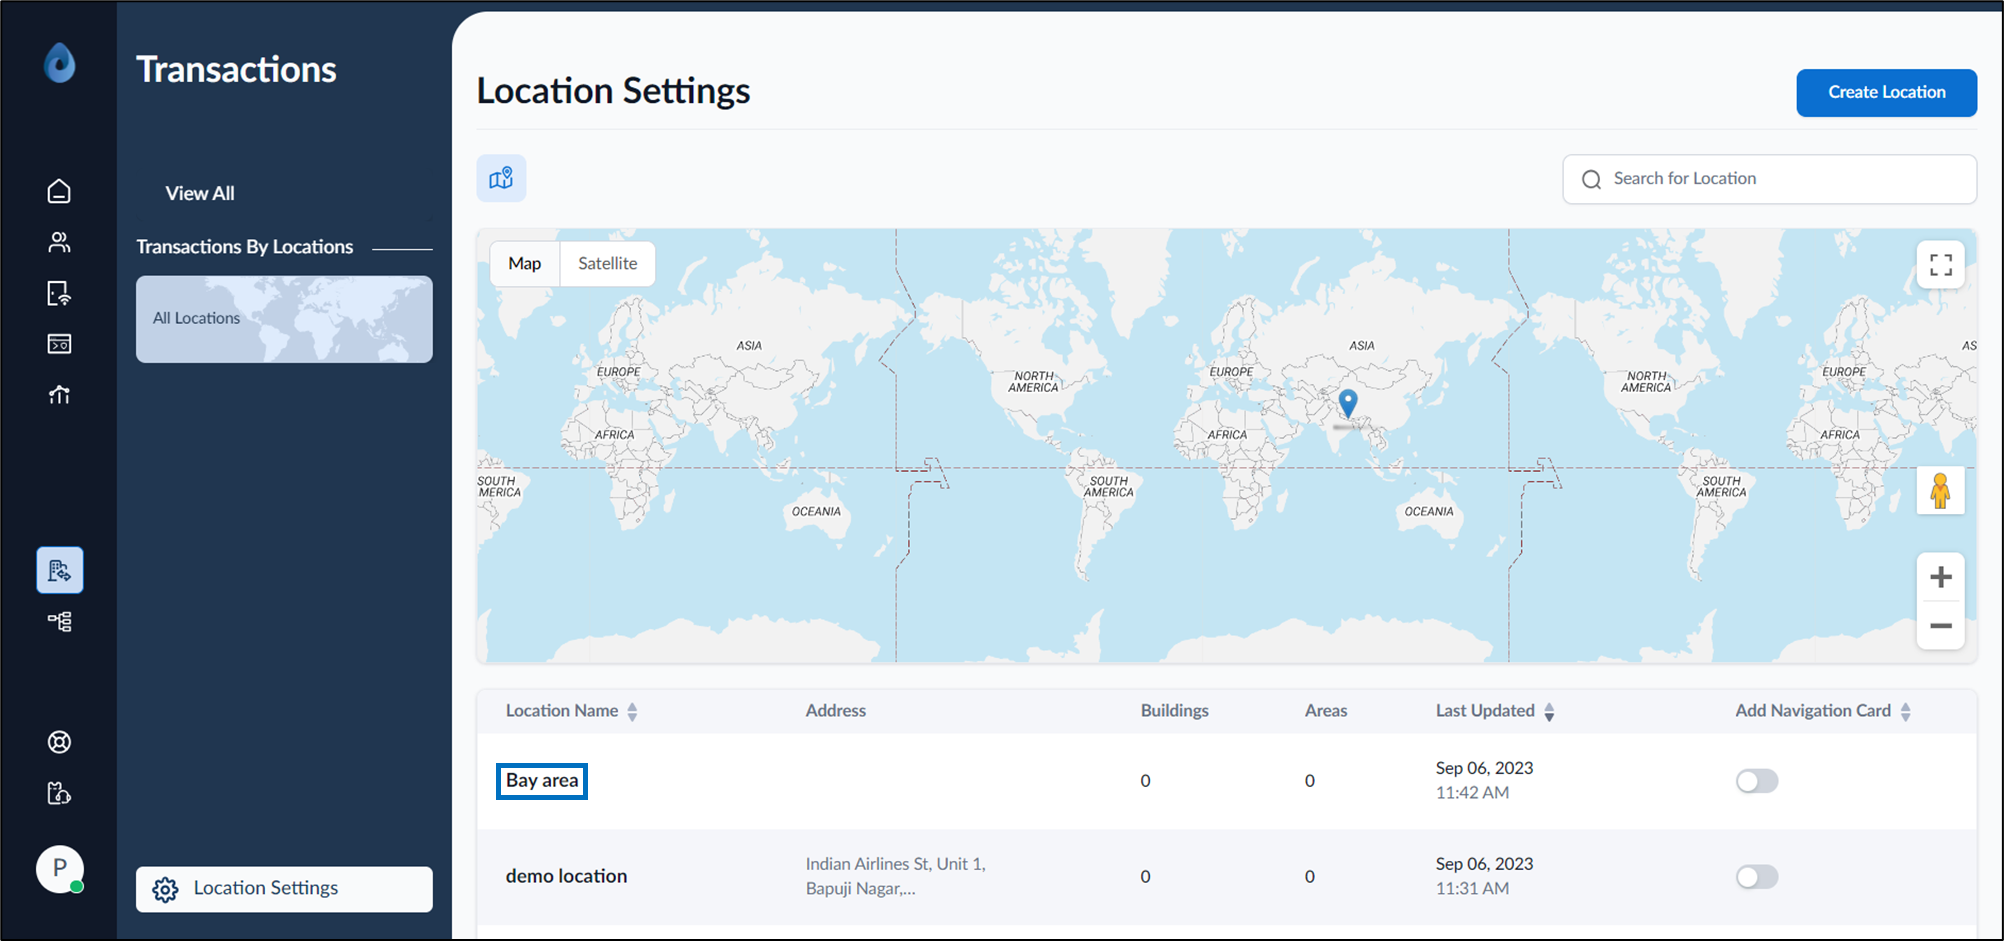Toggle the map view icon button
This screenshot has height=941, width=2004.
pyautogui.click(x=501, y=178)
